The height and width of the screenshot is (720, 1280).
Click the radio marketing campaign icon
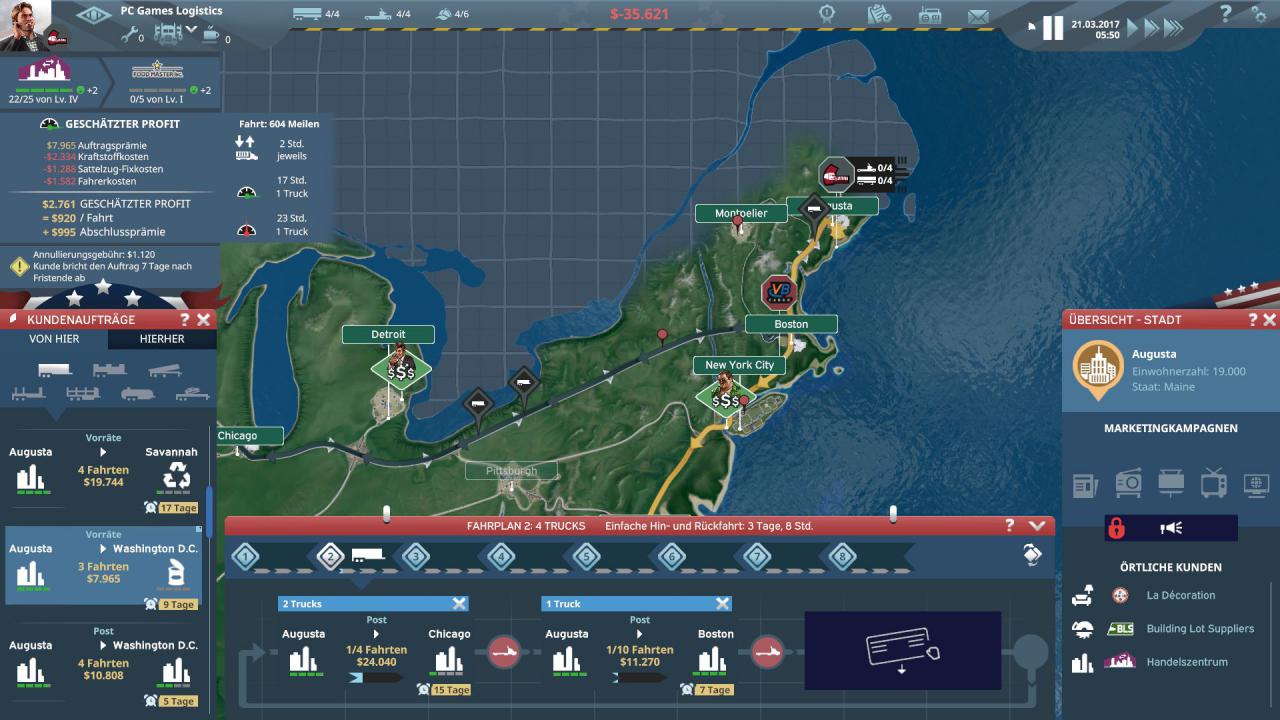[1128, 483]
